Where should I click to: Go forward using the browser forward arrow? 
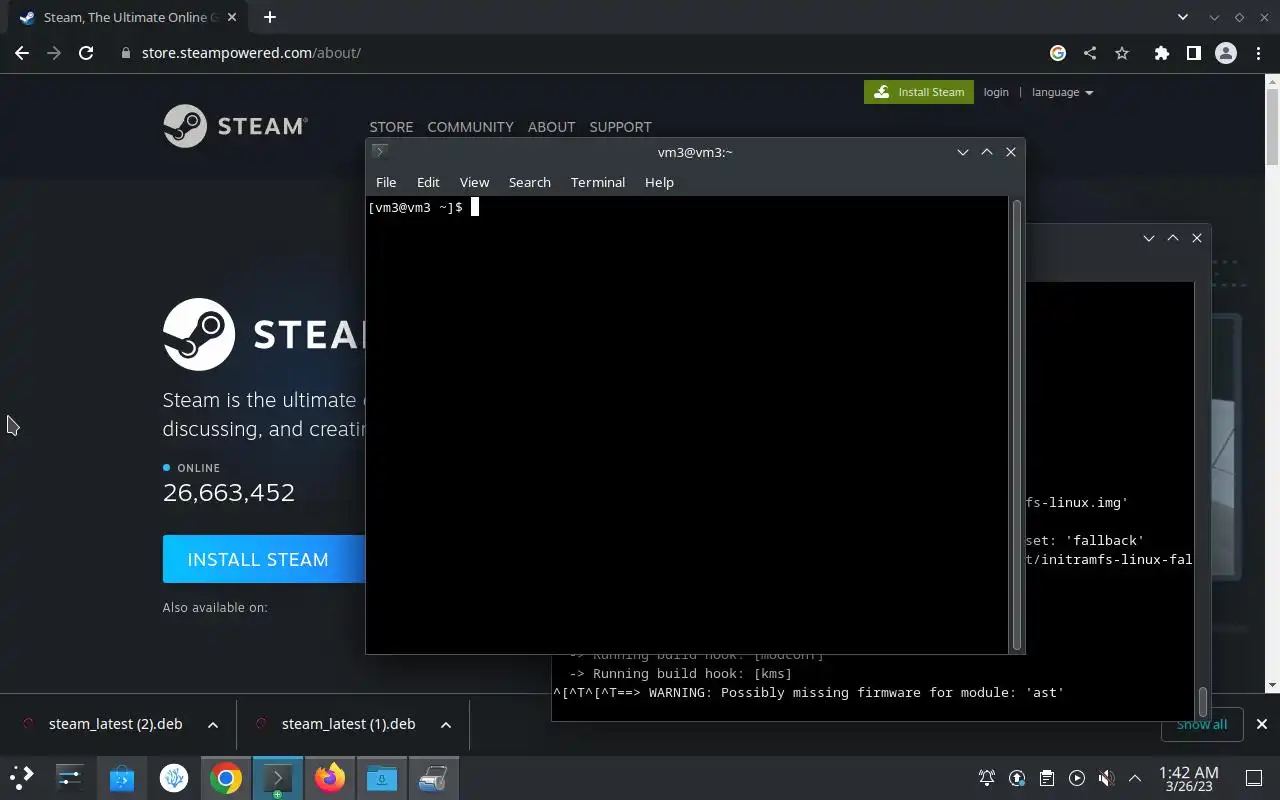point(54,53)
